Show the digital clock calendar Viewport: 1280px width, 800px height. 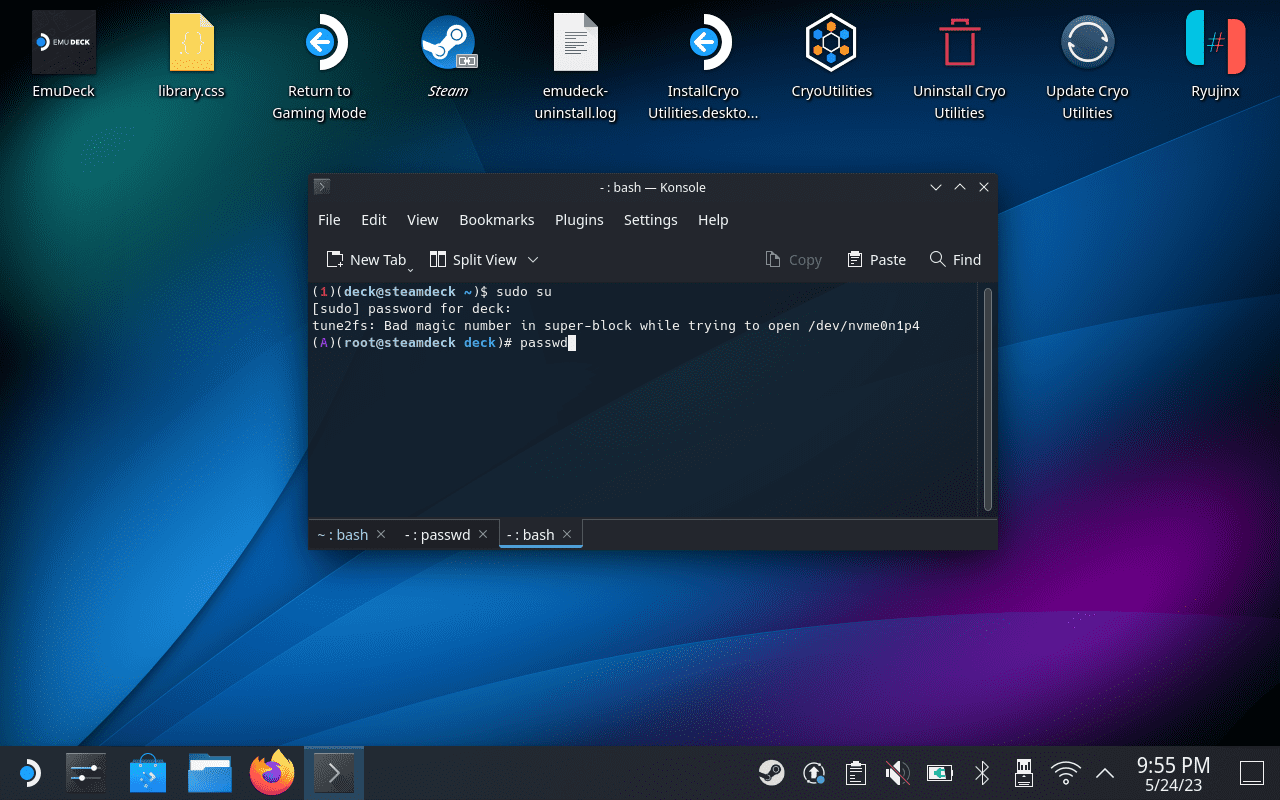(x=1174, y=773)
